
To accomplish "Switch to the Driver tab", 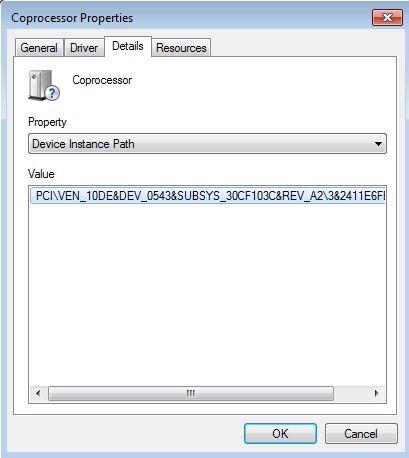I will coord(84,48).
